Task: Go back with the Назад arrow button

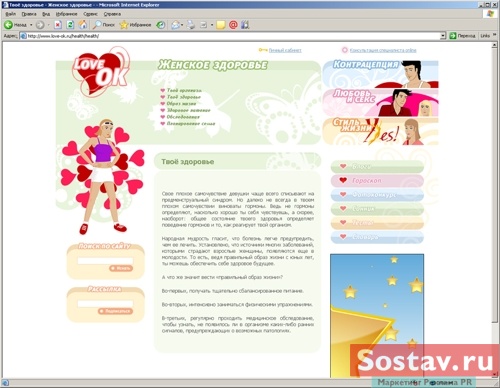Action: [15, 25]
